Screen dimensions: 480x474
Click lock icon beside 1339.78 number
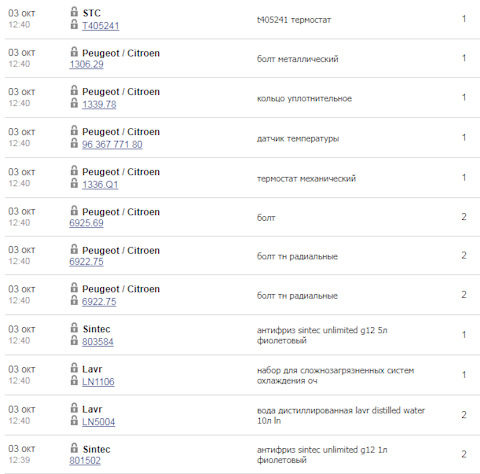(74, 103)
